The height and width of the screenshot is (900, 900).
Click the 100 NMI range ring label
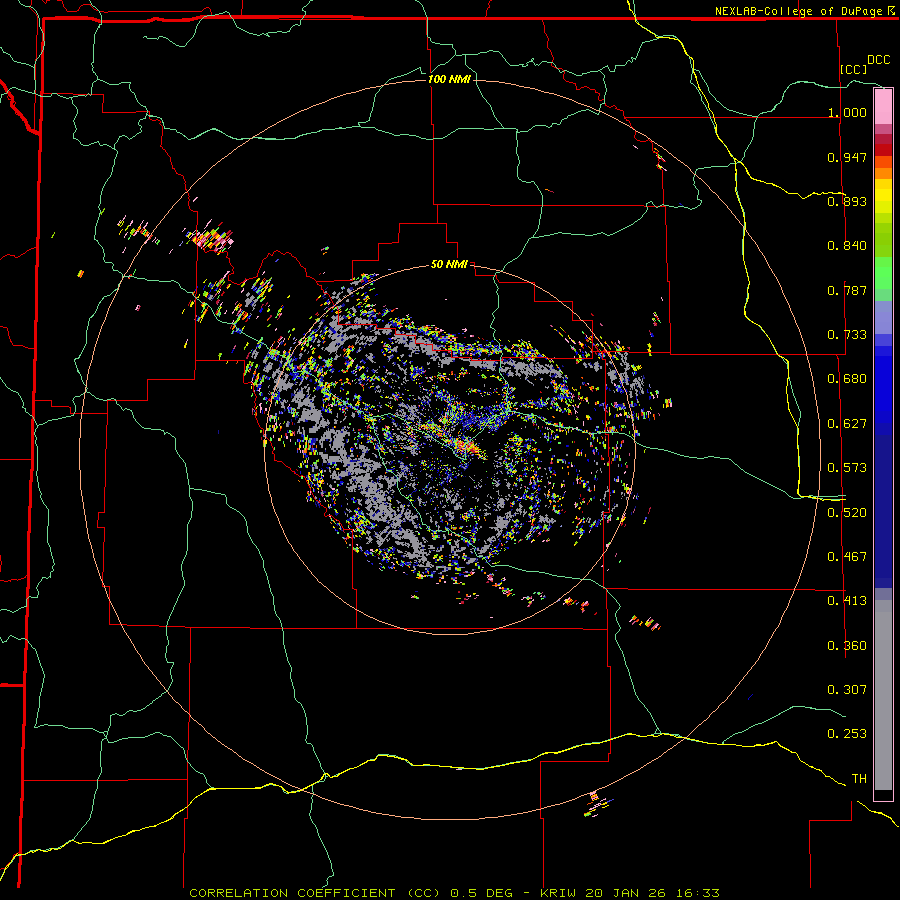click(449, 79)
